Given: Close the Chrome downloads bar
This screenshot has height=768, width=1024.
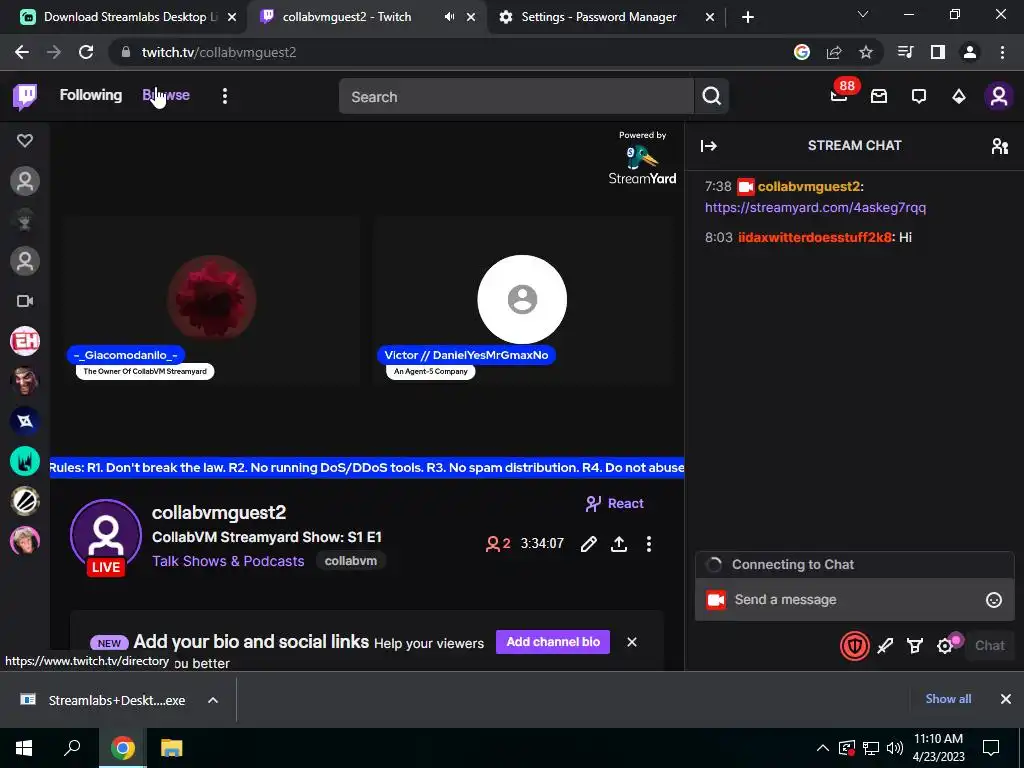Looking at the screenshot, I should [1006, 699].
